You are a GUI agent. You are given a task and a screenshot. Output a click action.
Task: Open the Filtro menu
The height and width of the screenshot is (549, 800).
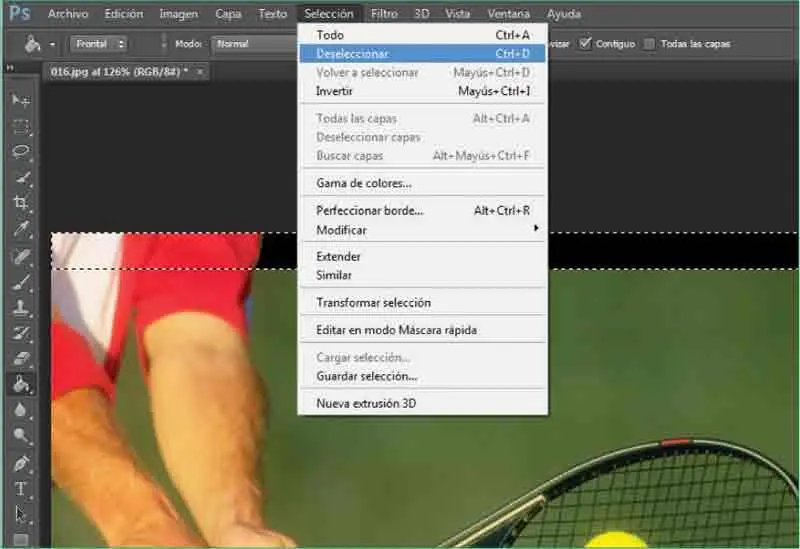[x=384, y=14]
